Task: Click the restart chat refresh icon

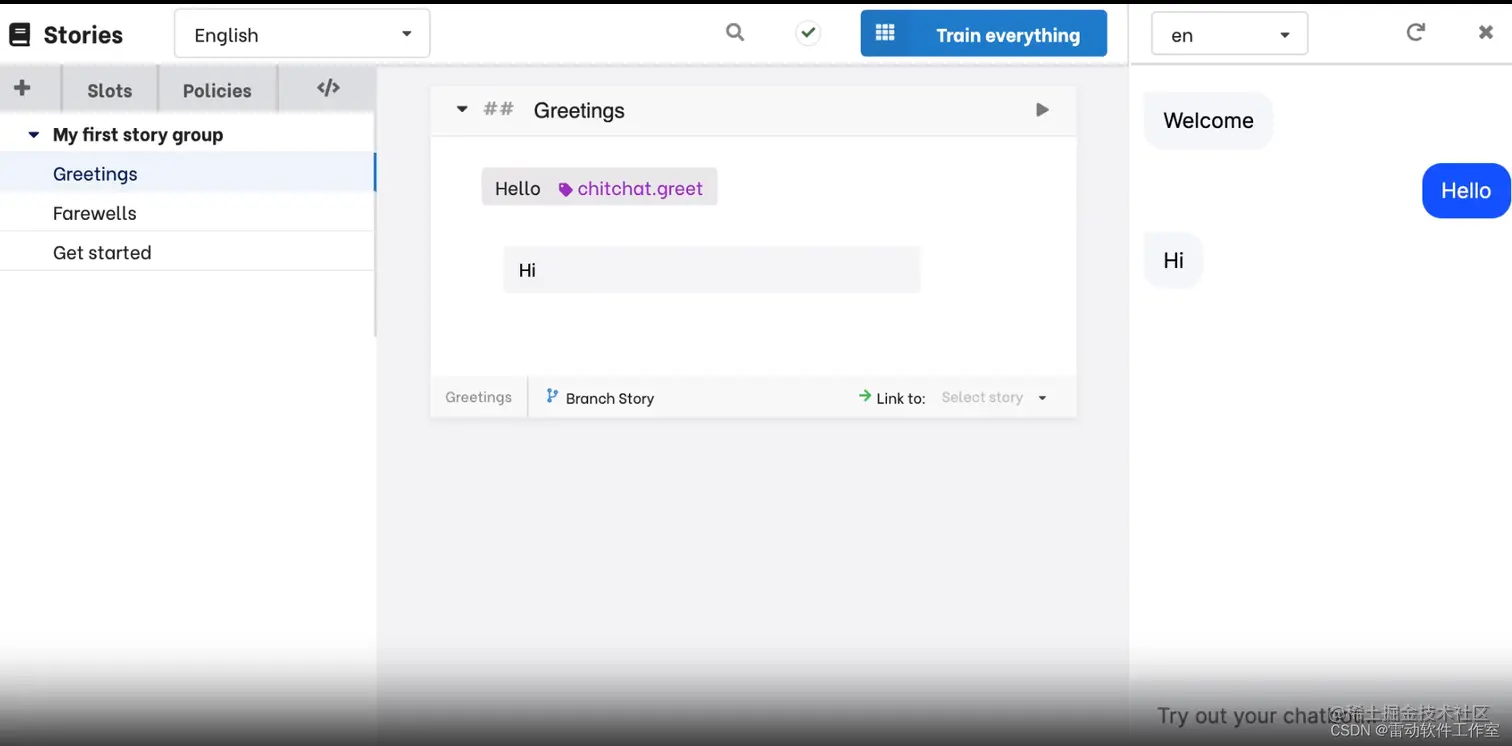Action: pos(1416,32)
